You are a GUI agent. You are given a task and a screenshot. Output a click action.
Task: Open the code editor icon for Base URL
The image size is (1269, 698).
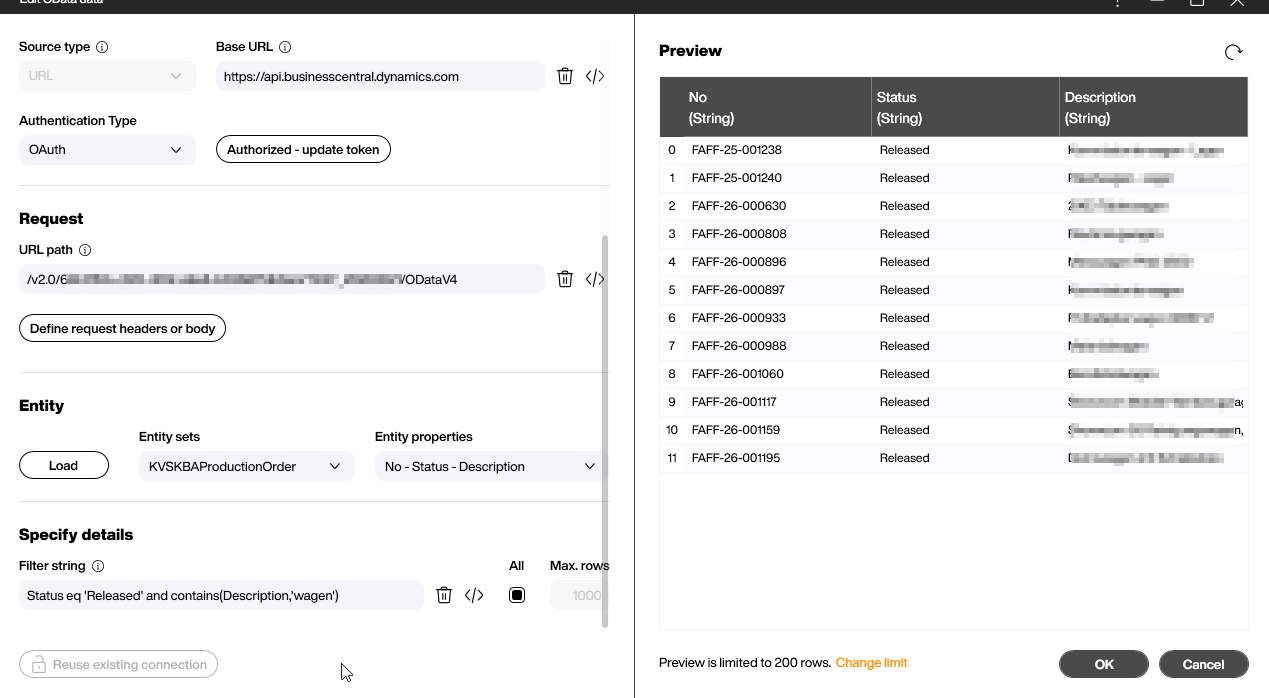[595, 76]
